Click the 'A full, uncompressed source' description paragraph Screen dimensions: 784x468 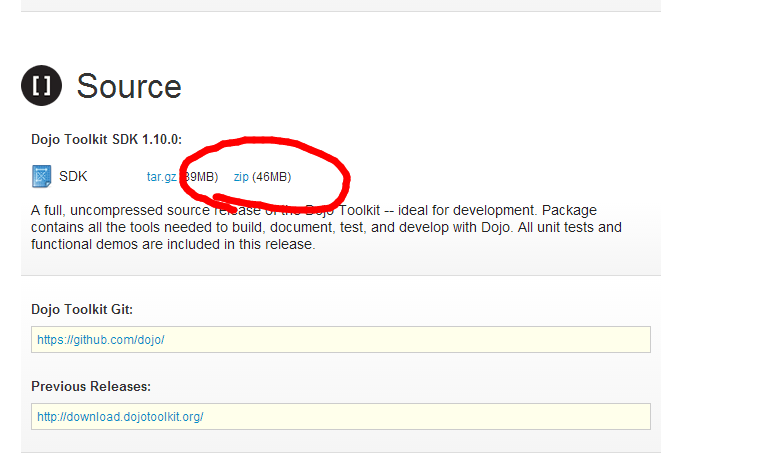pyautogui.click(x=326, y=227)
